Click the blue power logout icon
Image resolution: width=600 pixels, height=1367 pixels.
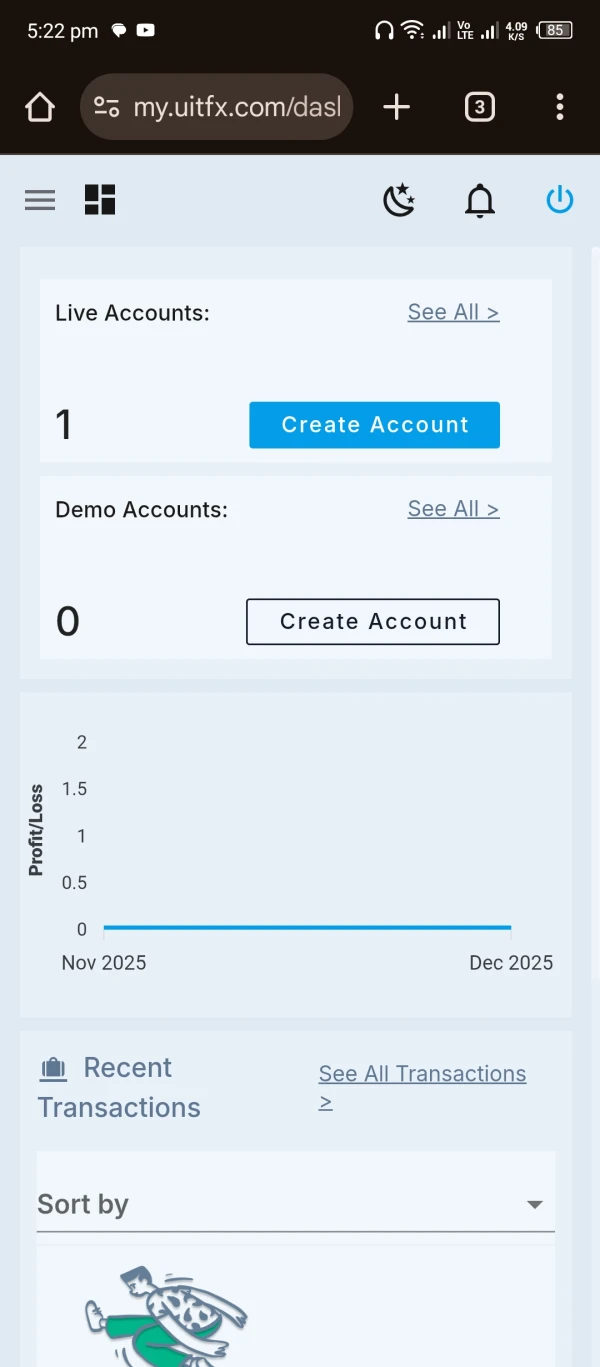[560, 200]
